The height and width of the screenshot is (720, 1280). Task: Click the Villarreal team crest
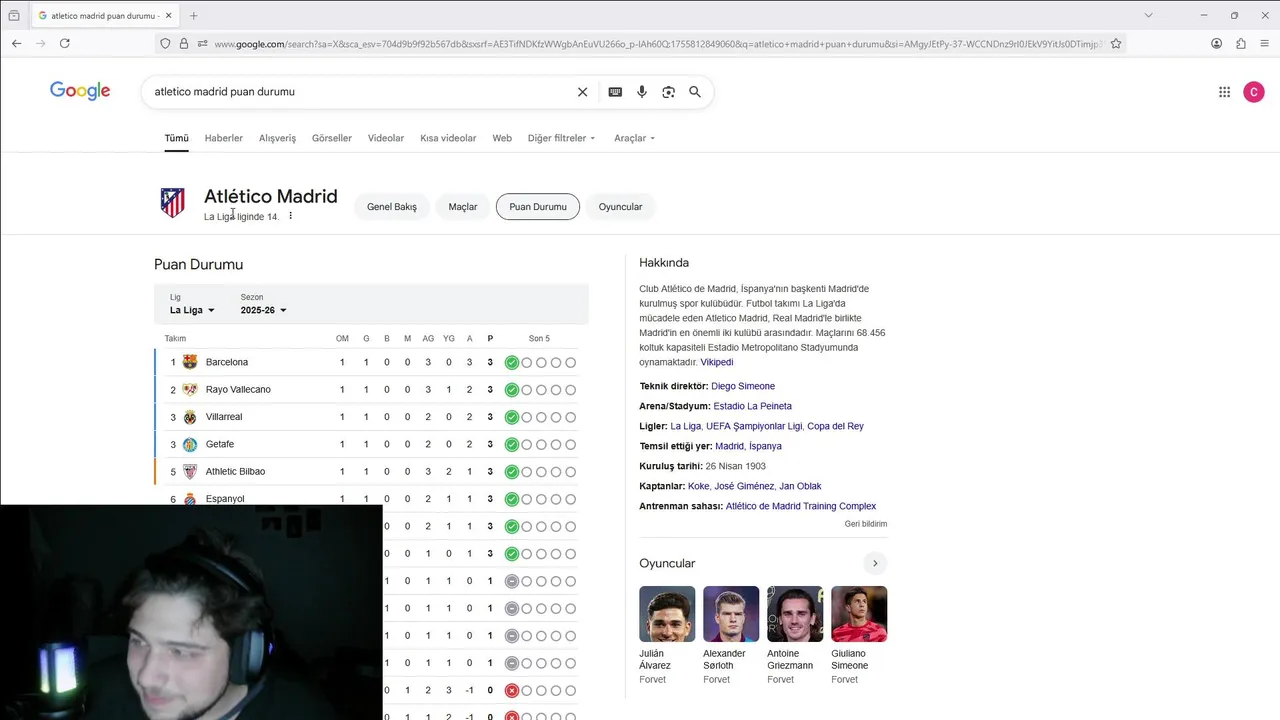point(190,417)
